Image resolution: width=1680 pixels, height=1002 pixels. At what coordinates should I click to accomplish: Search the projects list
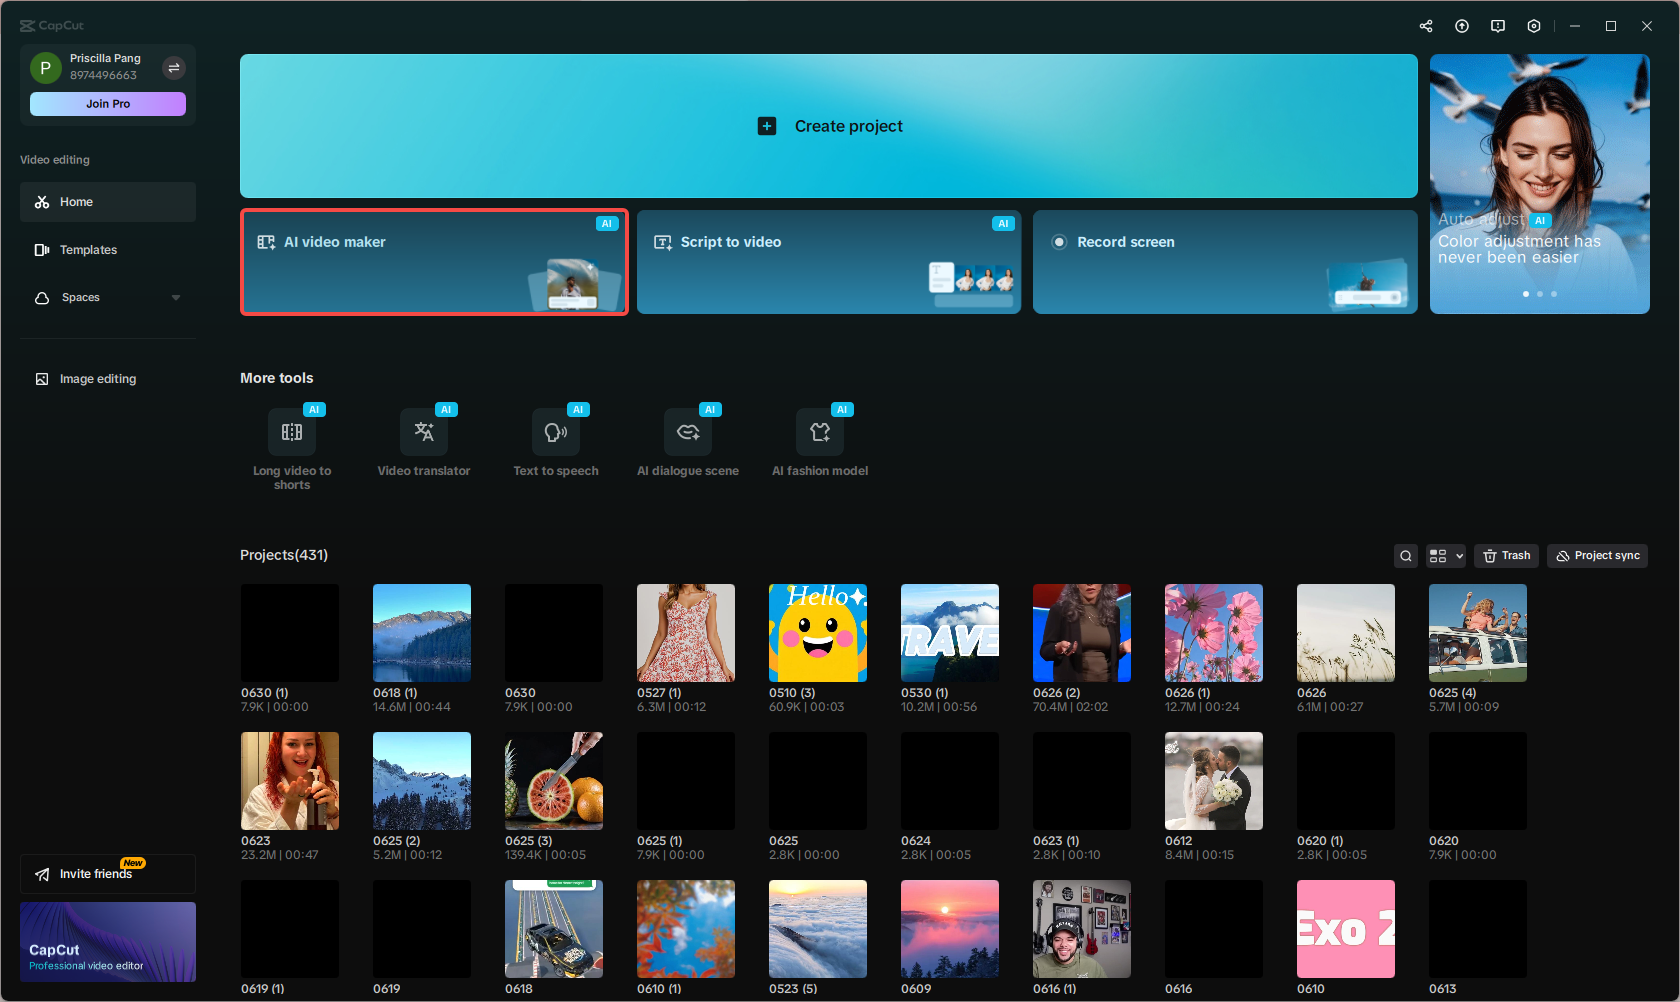tap(1406, 555)
